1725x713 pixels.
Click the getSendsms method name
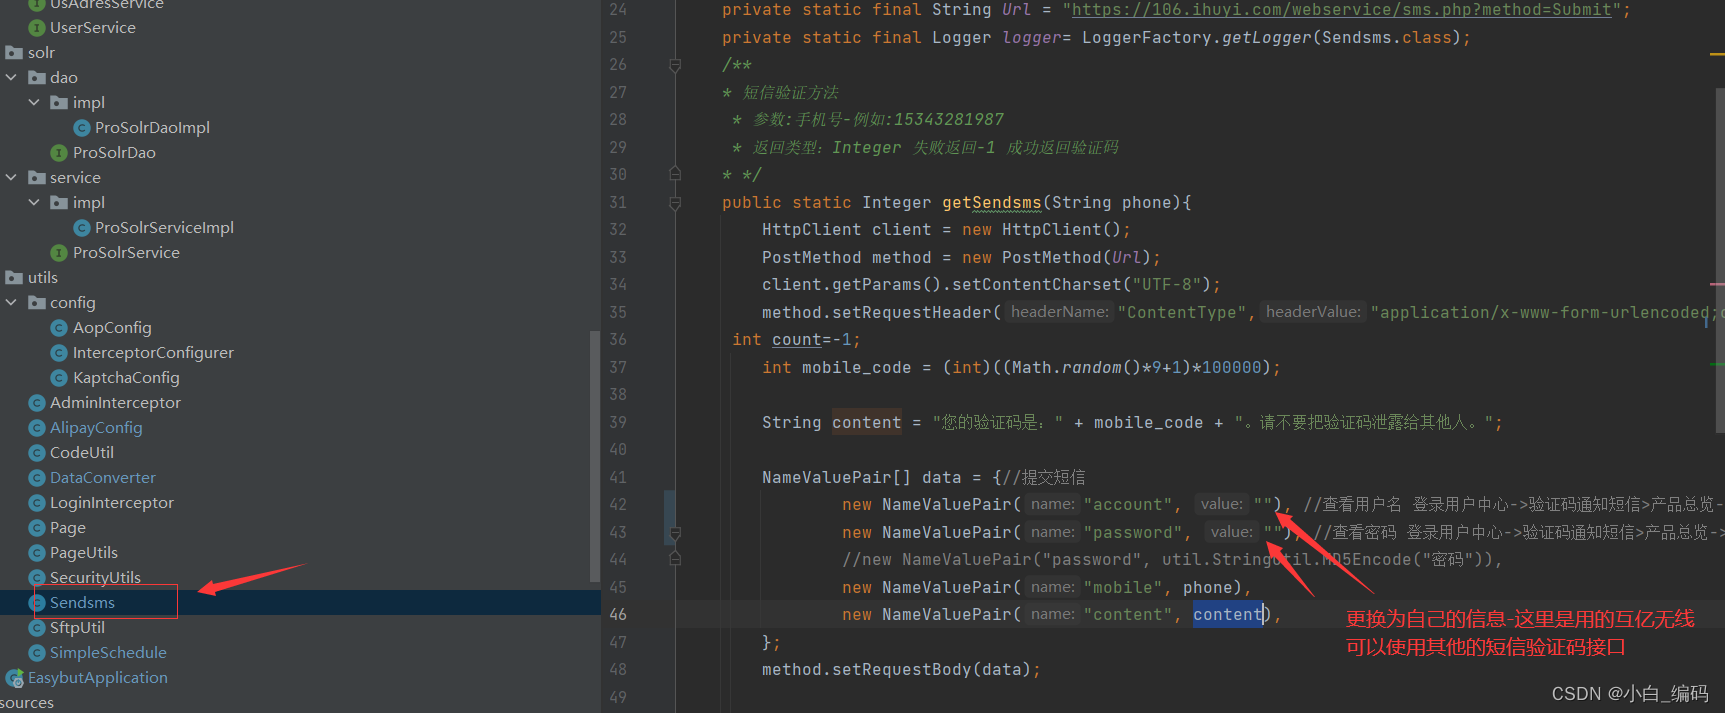tap(991, 202)
